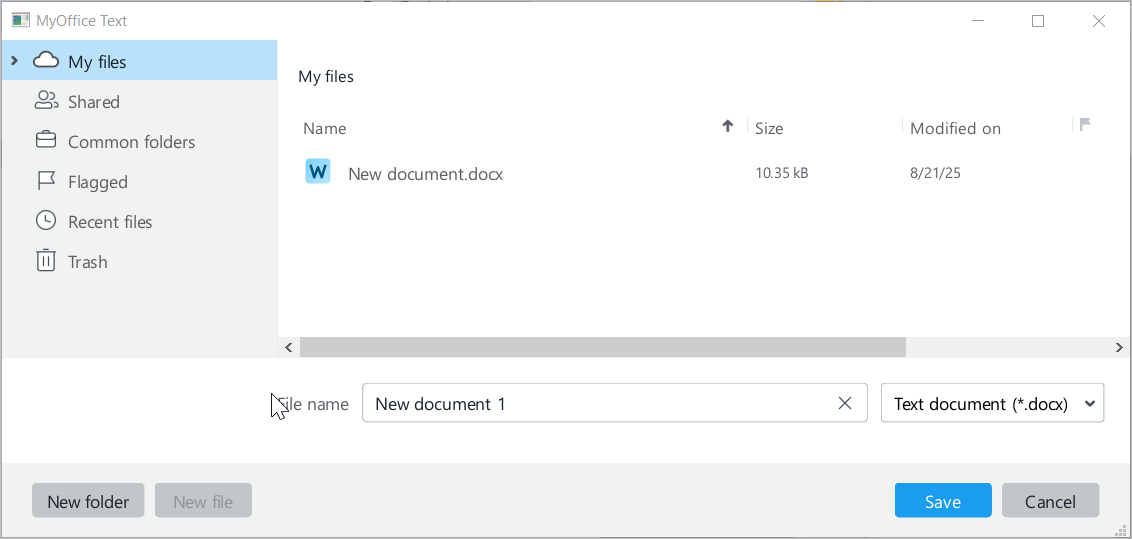Screen dimensions: 1132x539
Task: Click the My files breadcrumb heading
Action: 326,76
